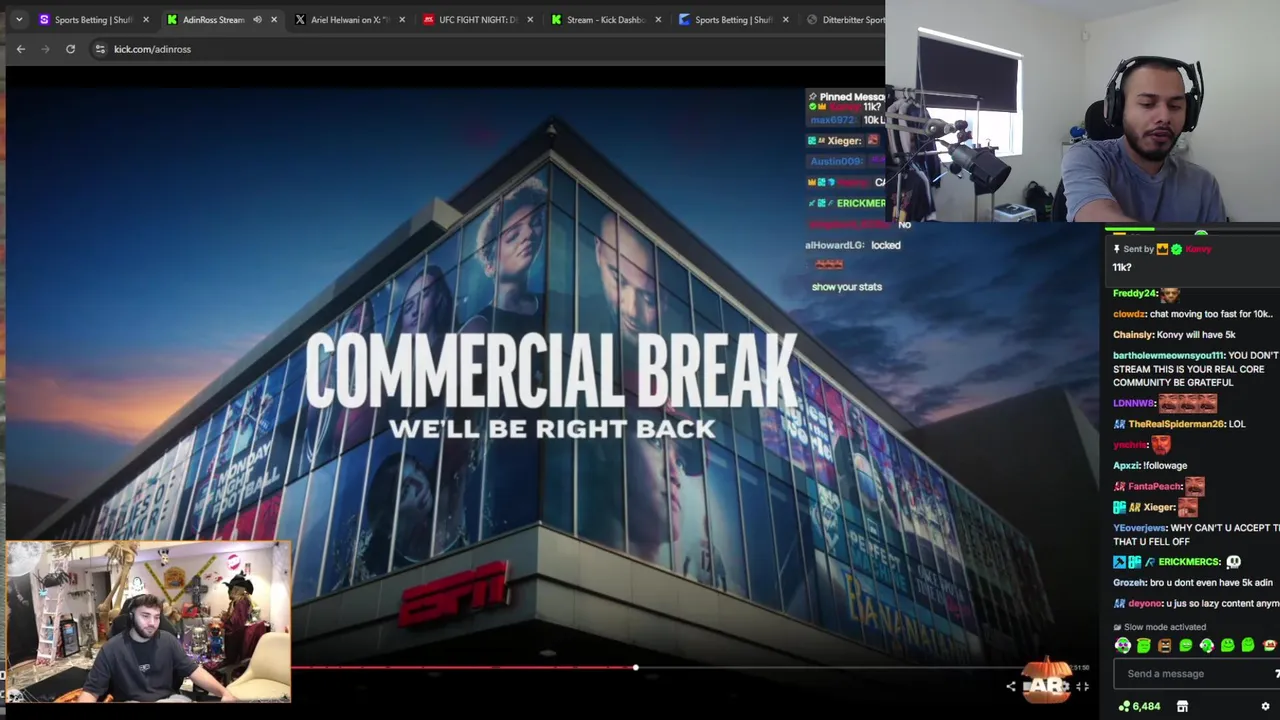Click username Chainsly in chat

click(x=1132, y=335)
